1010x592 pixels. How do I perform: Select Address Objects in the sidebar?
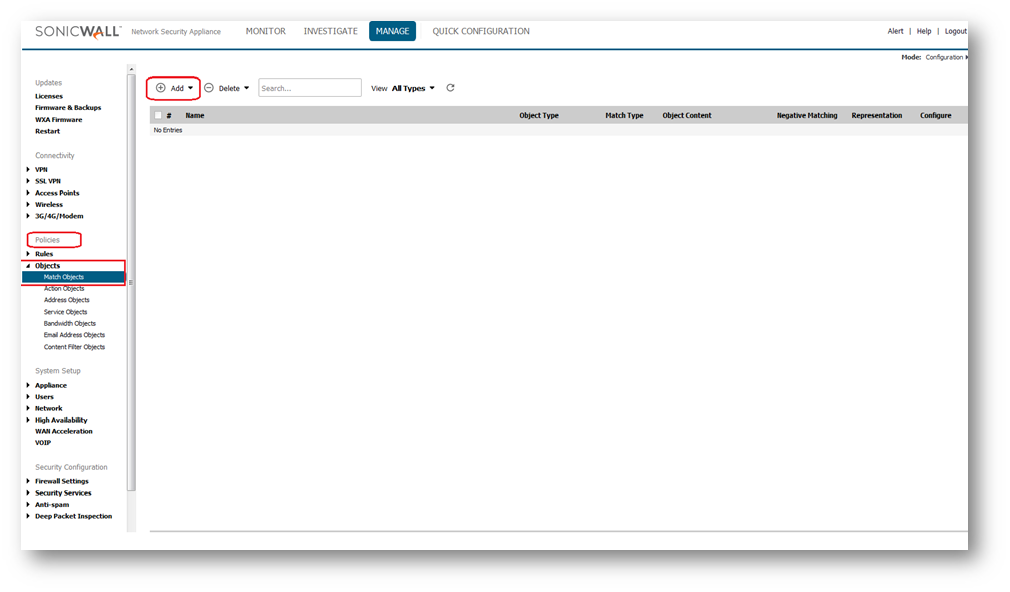pos(66,300)
